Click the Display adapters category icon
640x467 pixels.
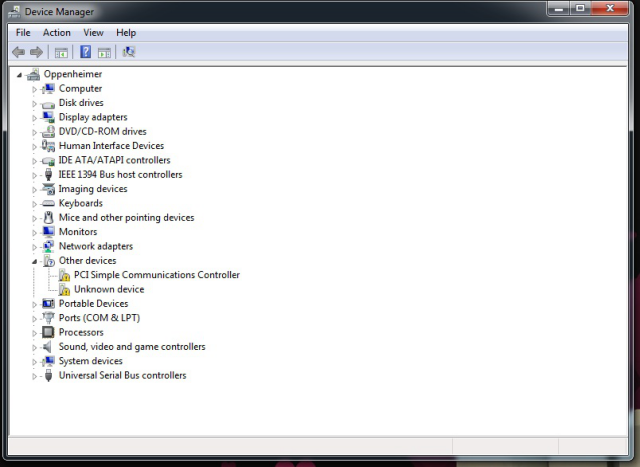point(48,117)
